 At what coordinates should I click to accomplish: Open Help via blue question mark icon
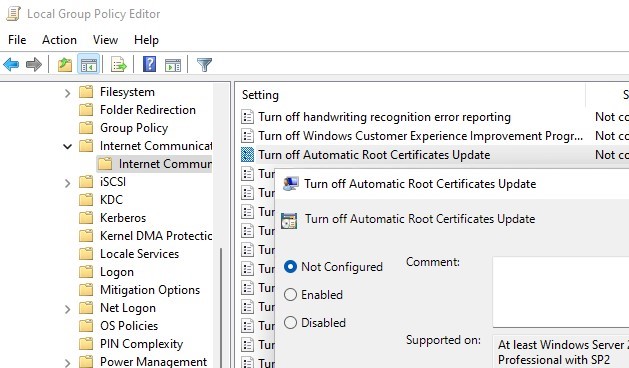coord(150,64)
